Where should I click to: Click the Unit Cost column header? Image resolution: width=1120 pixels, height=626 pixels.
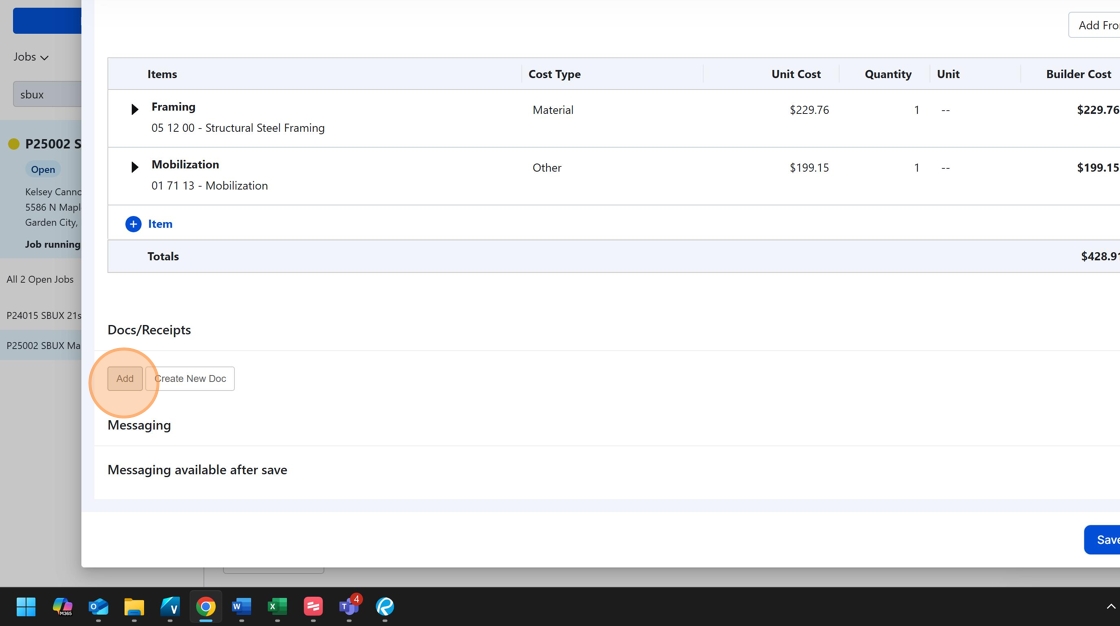pyautogui.click(x=796, y=74)
